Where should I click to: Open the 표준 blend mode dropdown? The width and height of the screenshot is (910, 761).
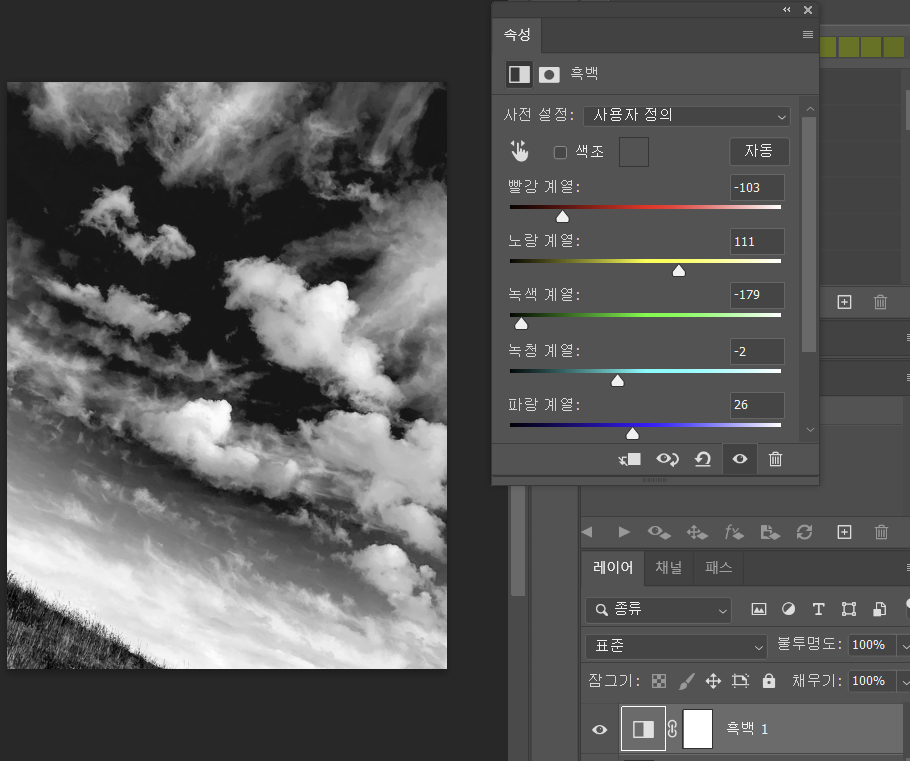click(675, 646)
